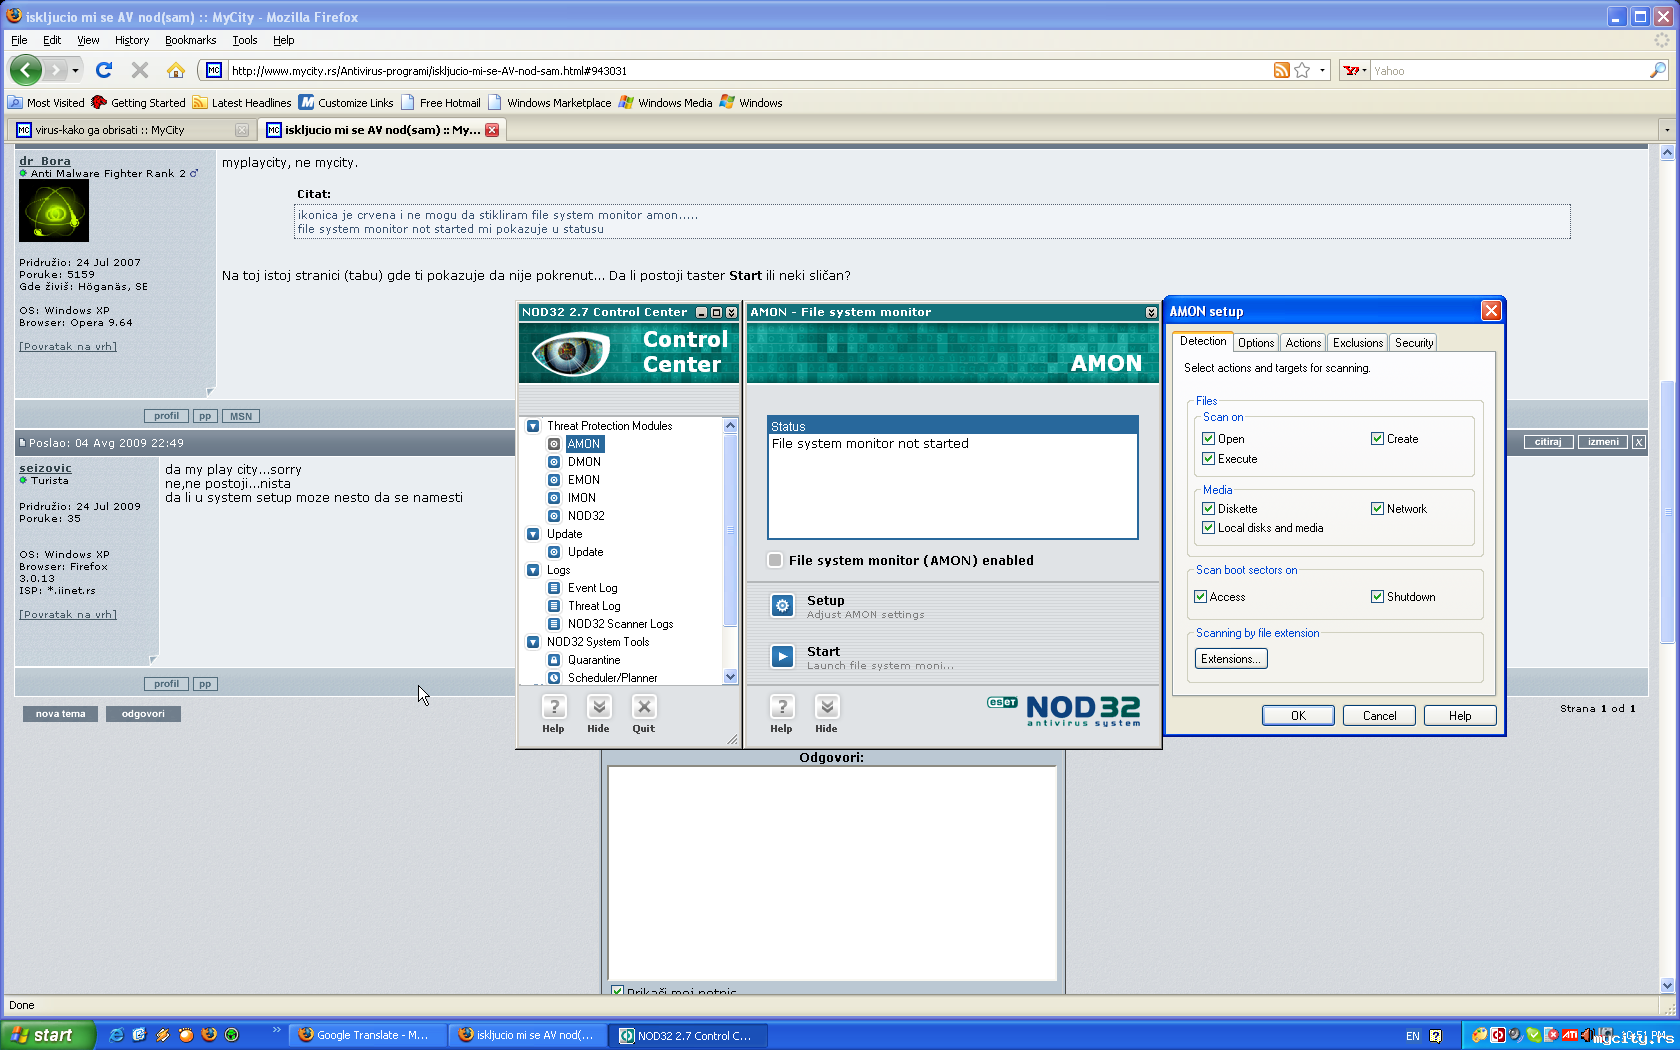Switch to the Security tab
This screenshot has height=1050, width=1680.
(x=1414, y=343)
